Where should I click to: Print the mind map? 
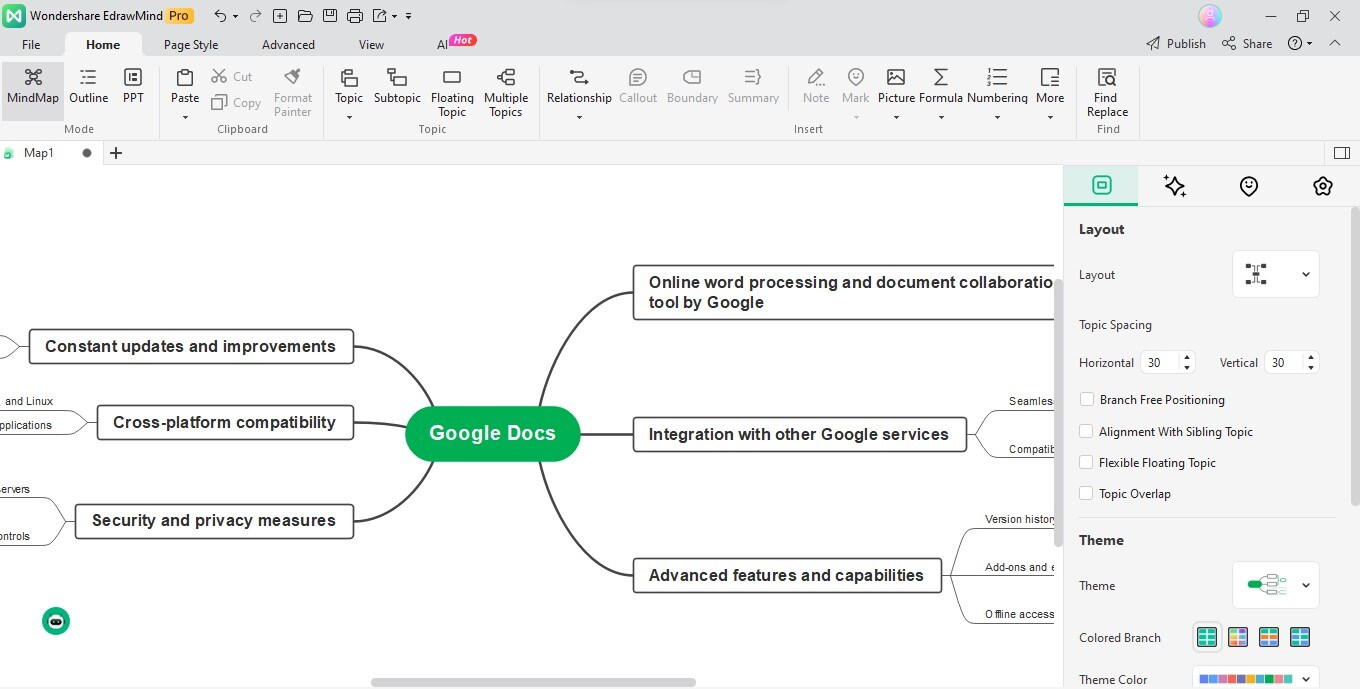tap(355, 16)
